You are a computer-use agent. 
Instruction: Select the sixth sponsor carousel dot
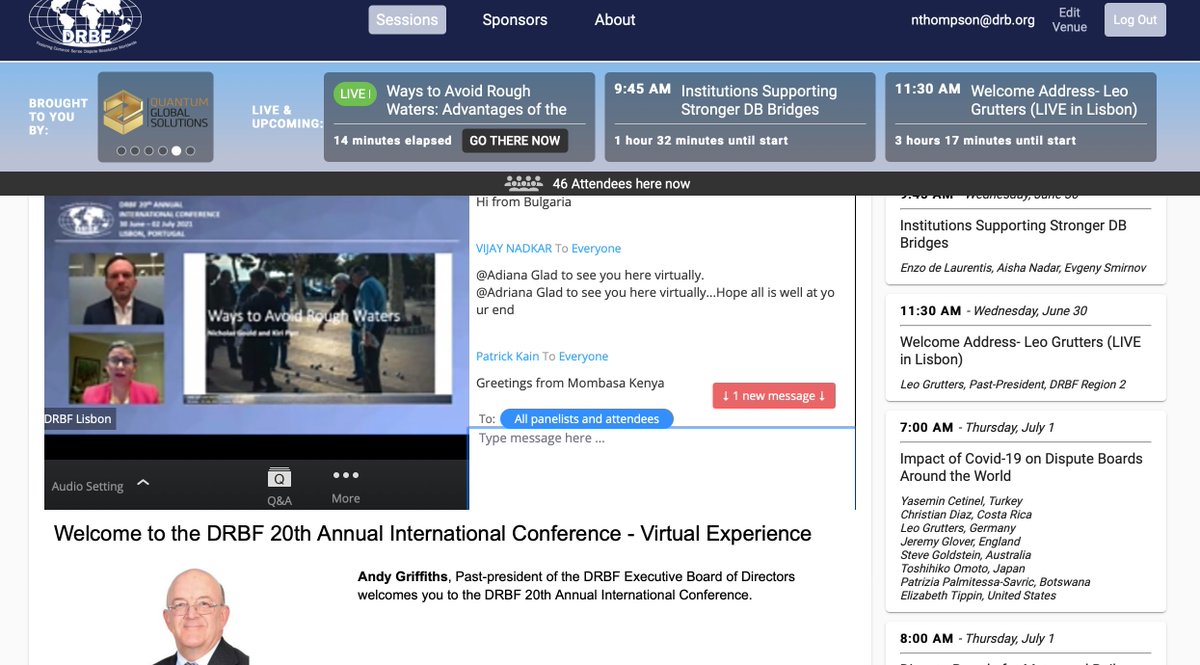(190, 151)
